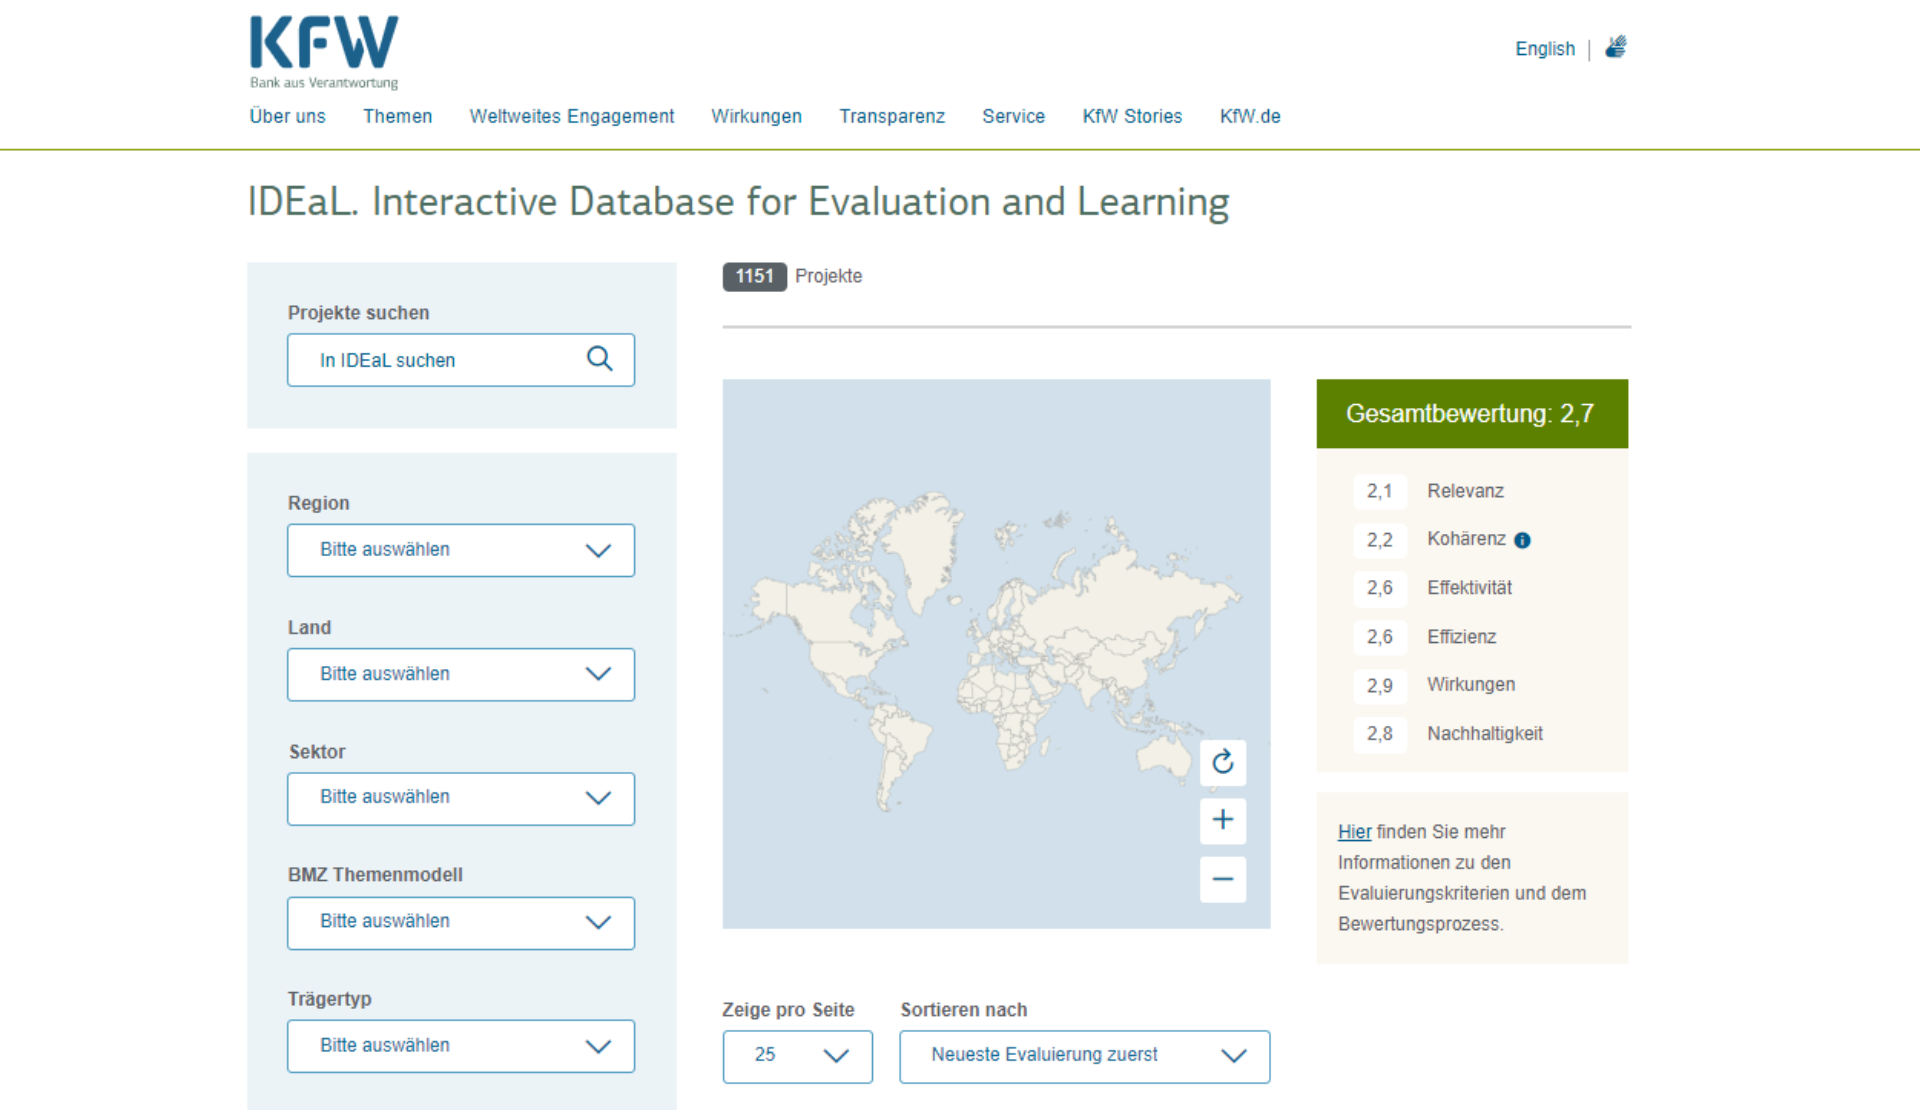Click the In IDEaL suchen search field
Screen dimensions: 1920x1110
[461, 360]
